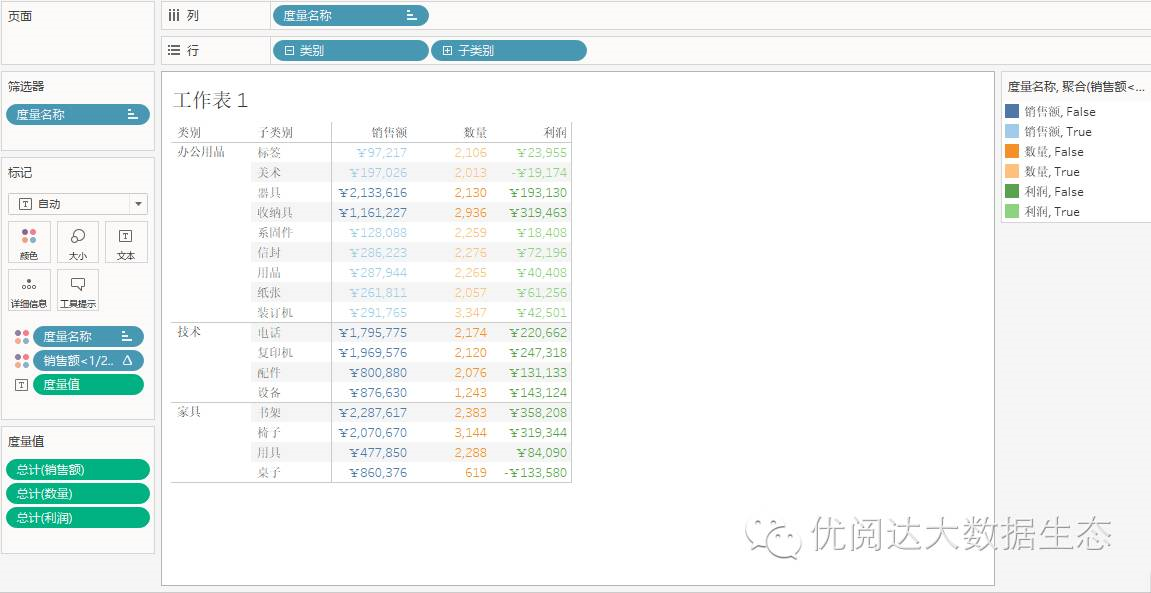
Task: Click delta icon on 销售额<1/2 pill
Action: coord(127,360)
